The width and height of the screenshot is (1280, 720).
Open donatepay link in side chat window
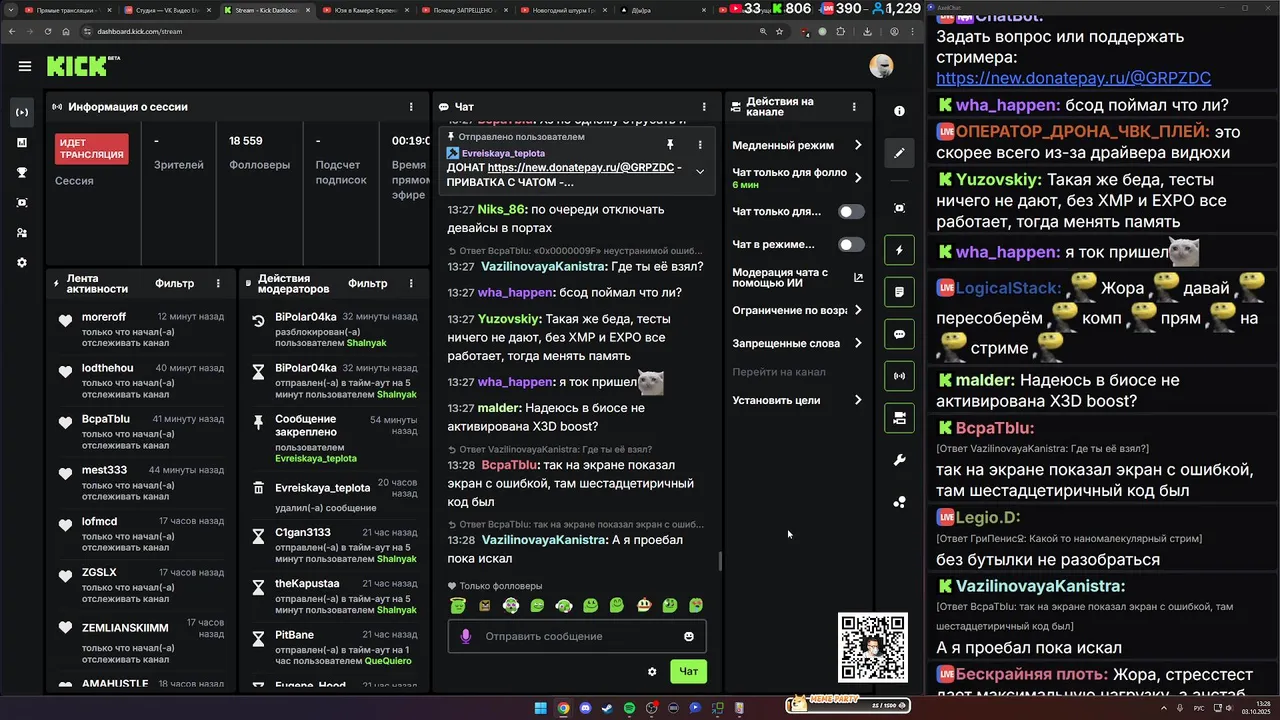pyautogui.click(x=1073, y=78)
